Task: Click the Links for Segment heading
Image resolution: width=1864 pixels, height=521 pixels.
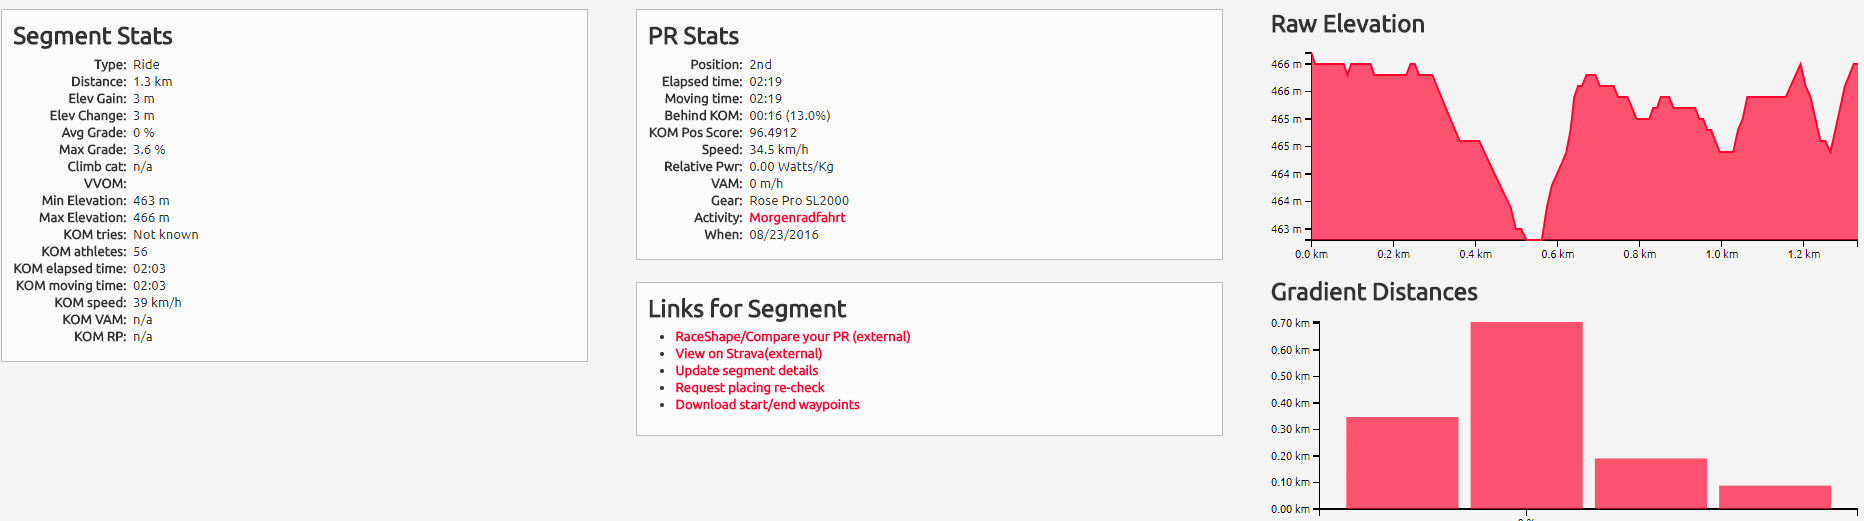Action: click(746, 309)
